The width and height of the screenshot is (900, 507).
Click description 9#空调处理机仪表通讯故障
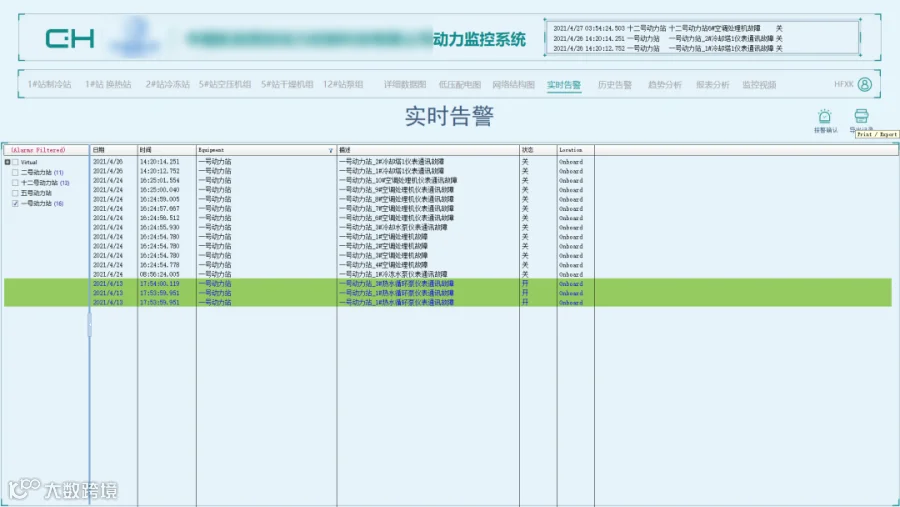(x=397, y=189)
